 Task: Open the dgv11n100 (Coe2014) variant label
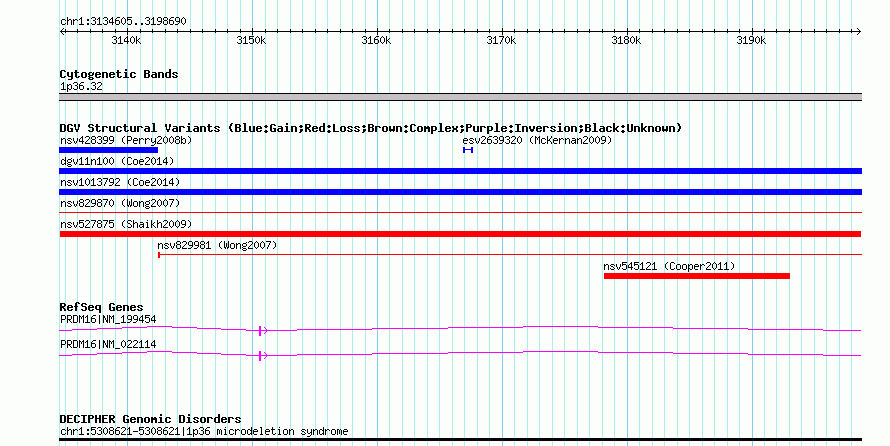pos(117,161)
